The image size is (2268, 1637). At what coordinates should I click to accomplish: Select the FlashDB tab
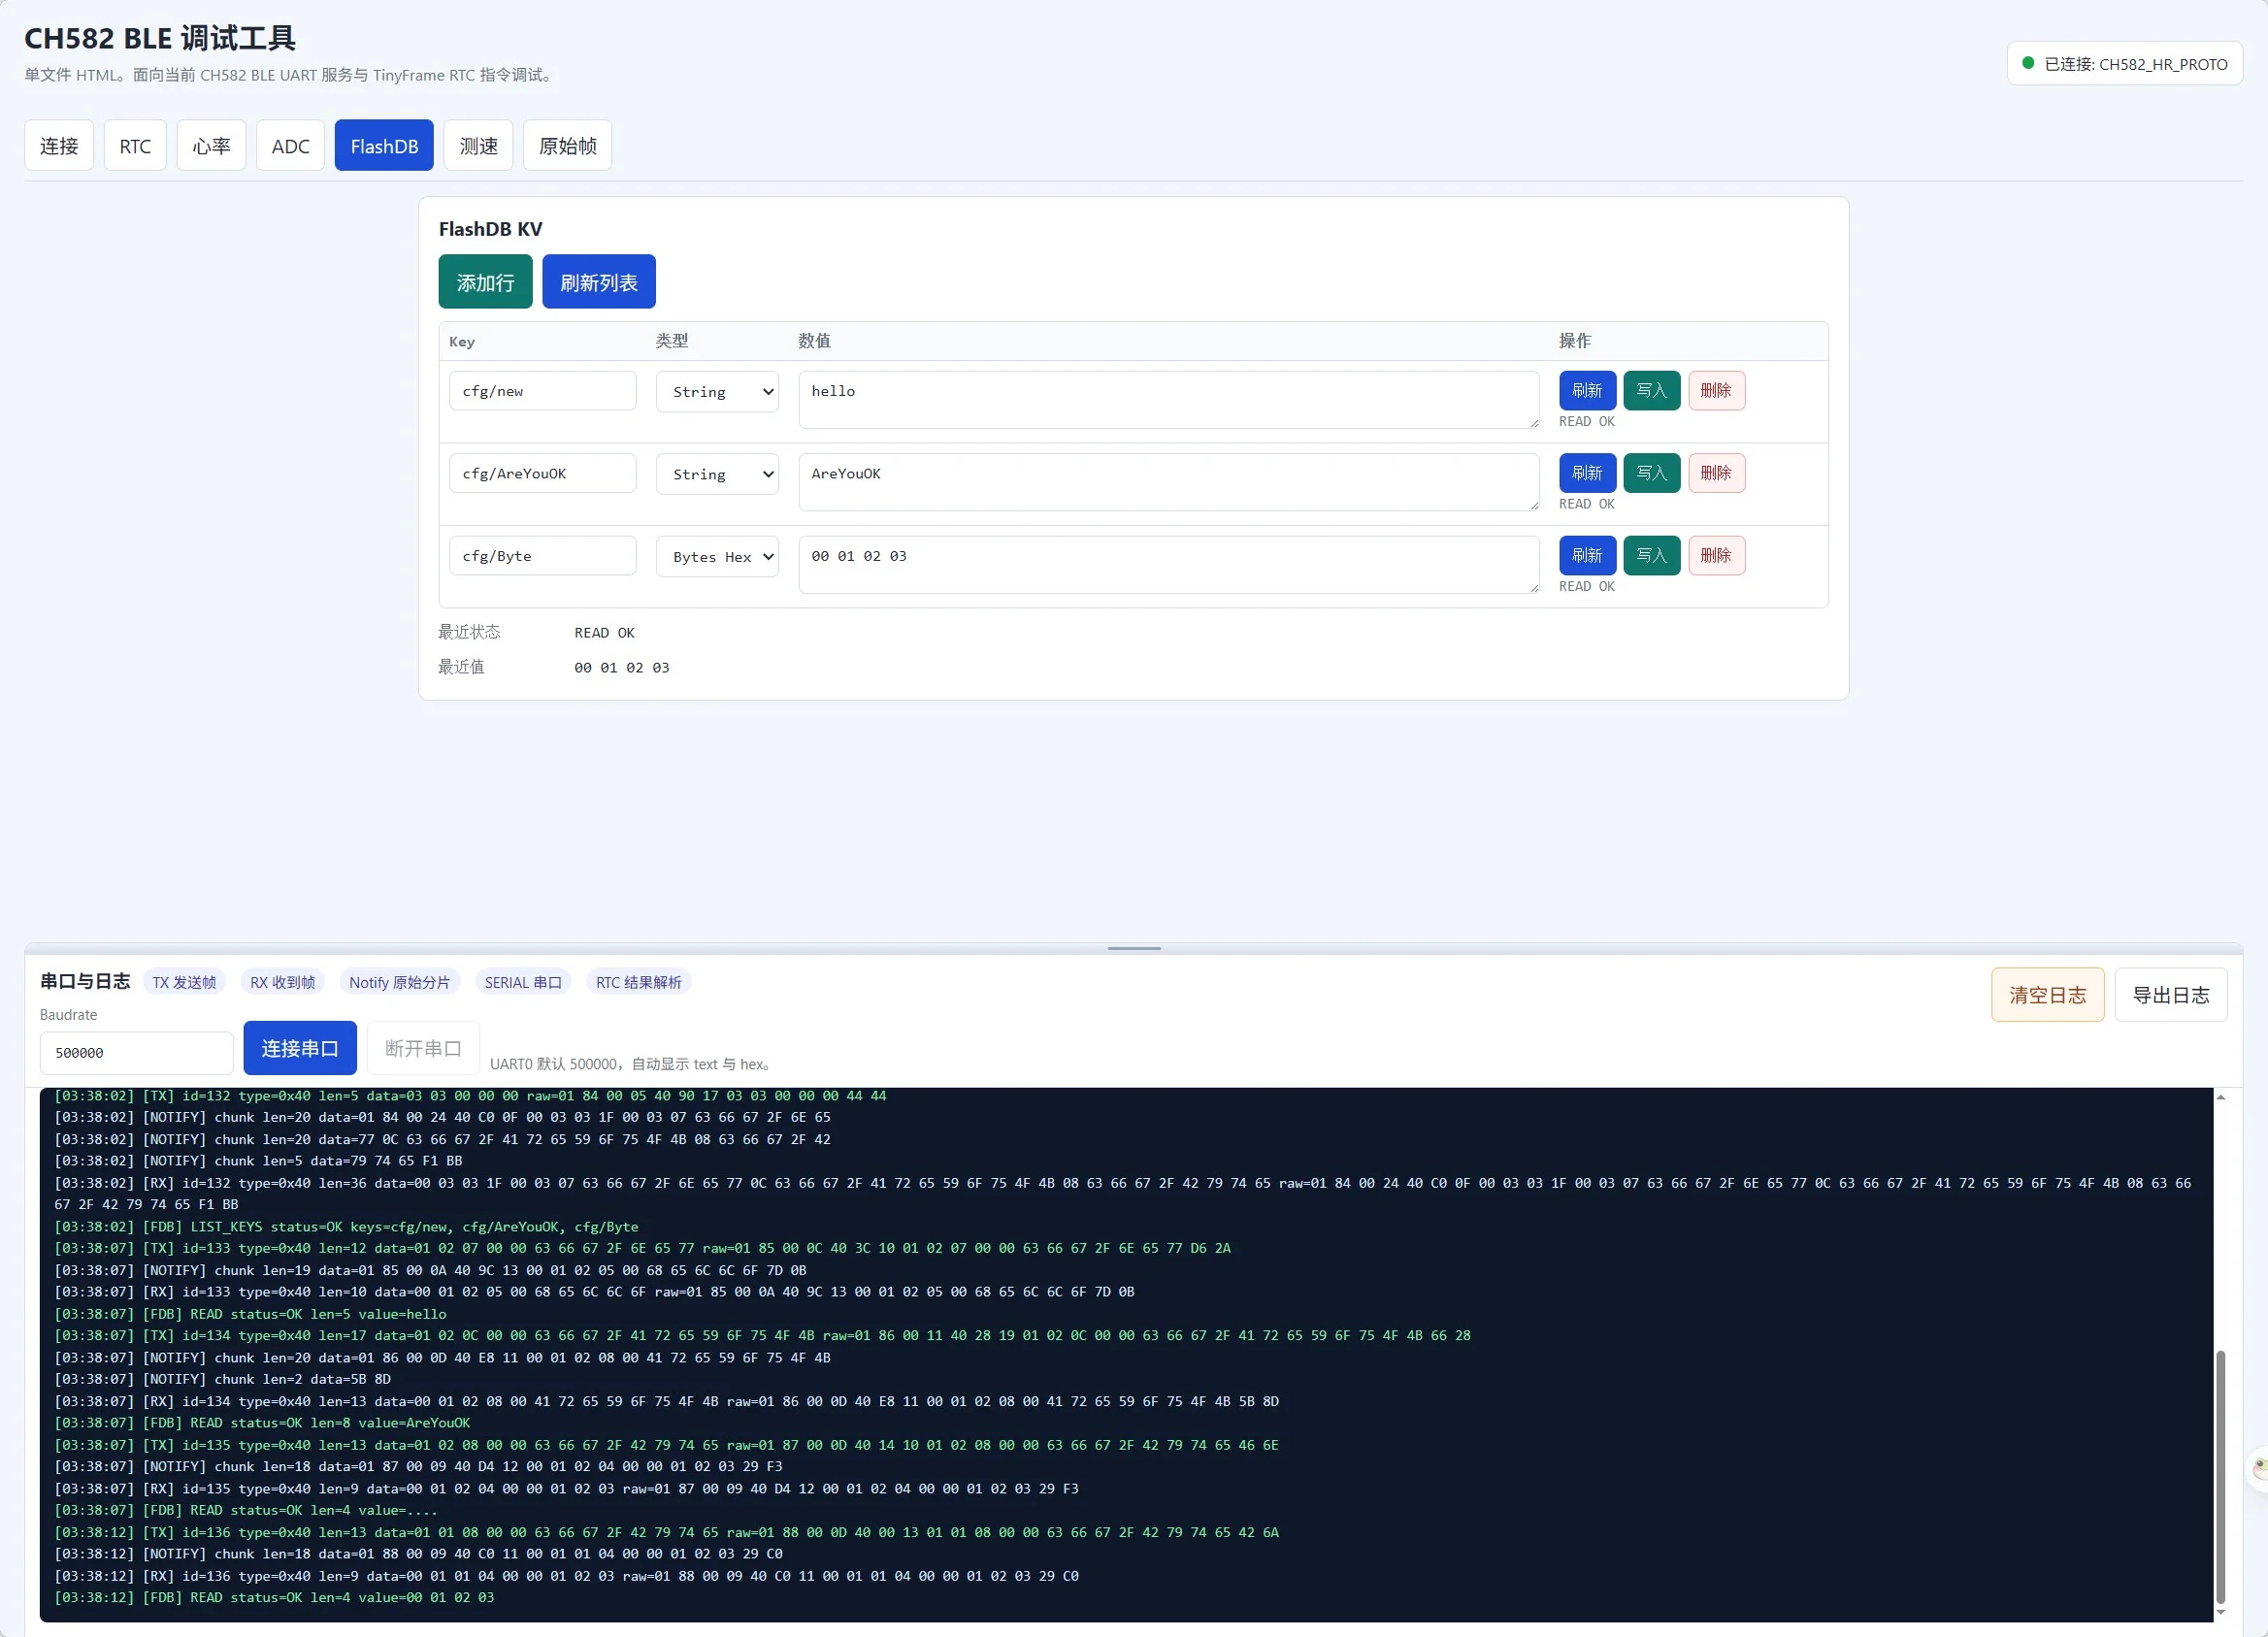(384, 146)
